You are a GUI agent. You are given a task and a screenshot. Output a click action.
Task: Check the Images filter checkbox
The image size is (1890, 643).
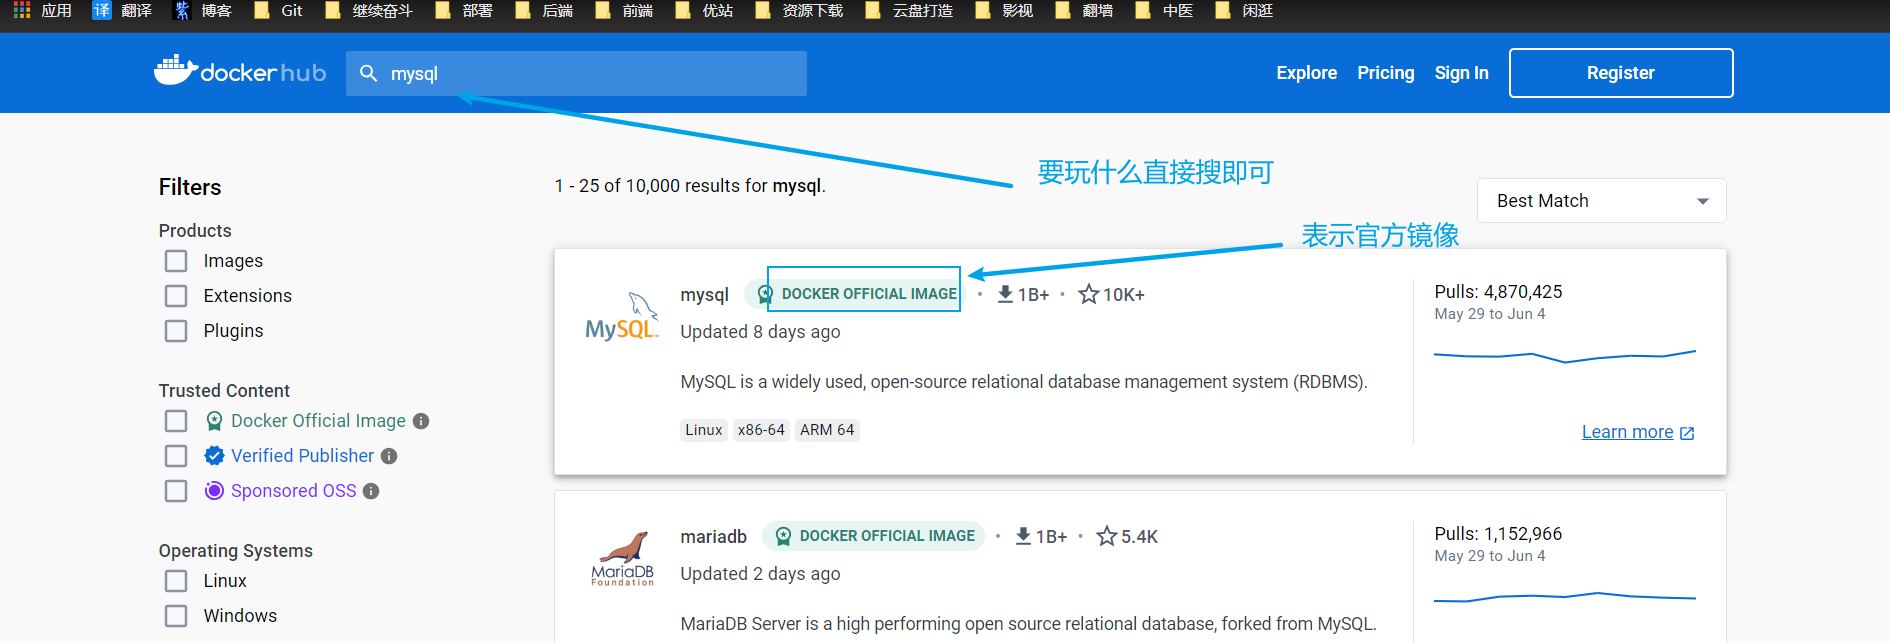(176, 261)
